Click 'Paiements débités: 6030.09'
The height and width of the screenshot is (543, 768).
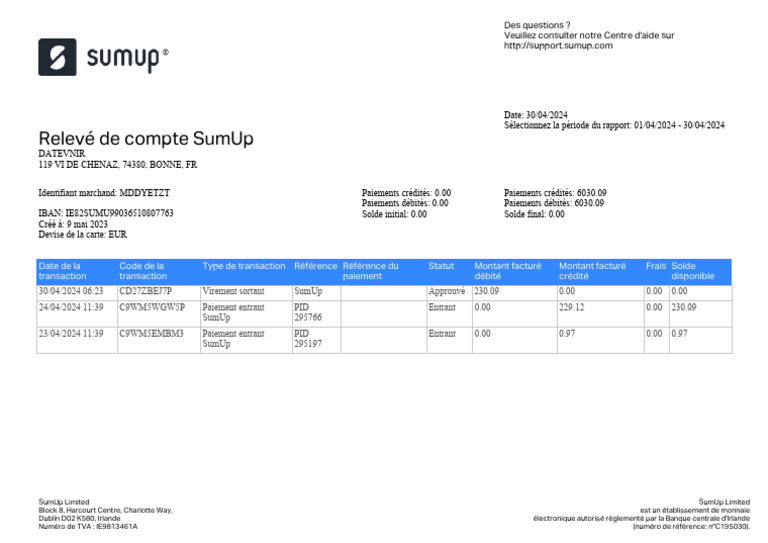tap(554, 203)
